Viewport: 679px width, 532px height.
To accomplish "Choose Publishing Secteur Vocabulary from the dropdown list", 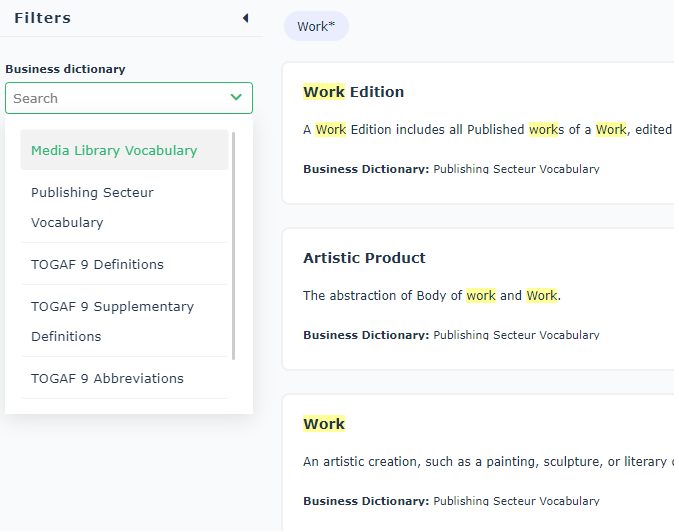I will pos(92,207).
